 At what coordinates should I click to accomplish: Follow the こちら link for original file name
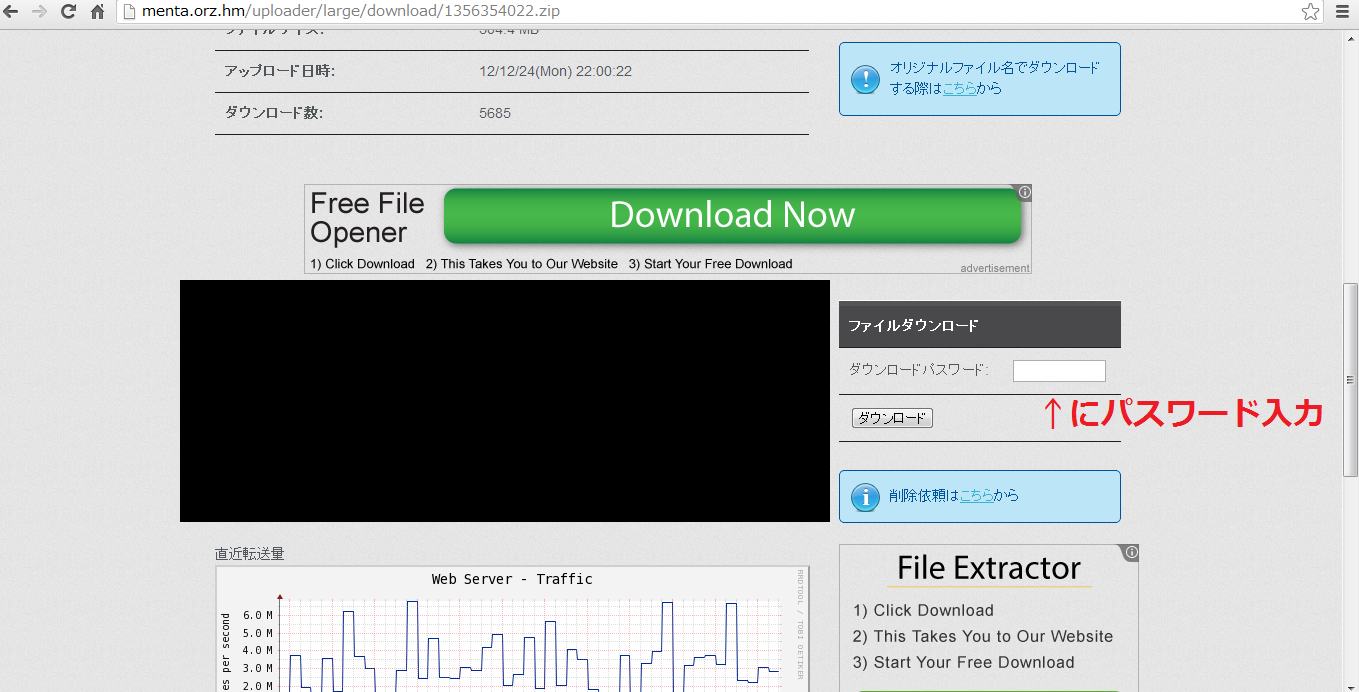point(959,88)
